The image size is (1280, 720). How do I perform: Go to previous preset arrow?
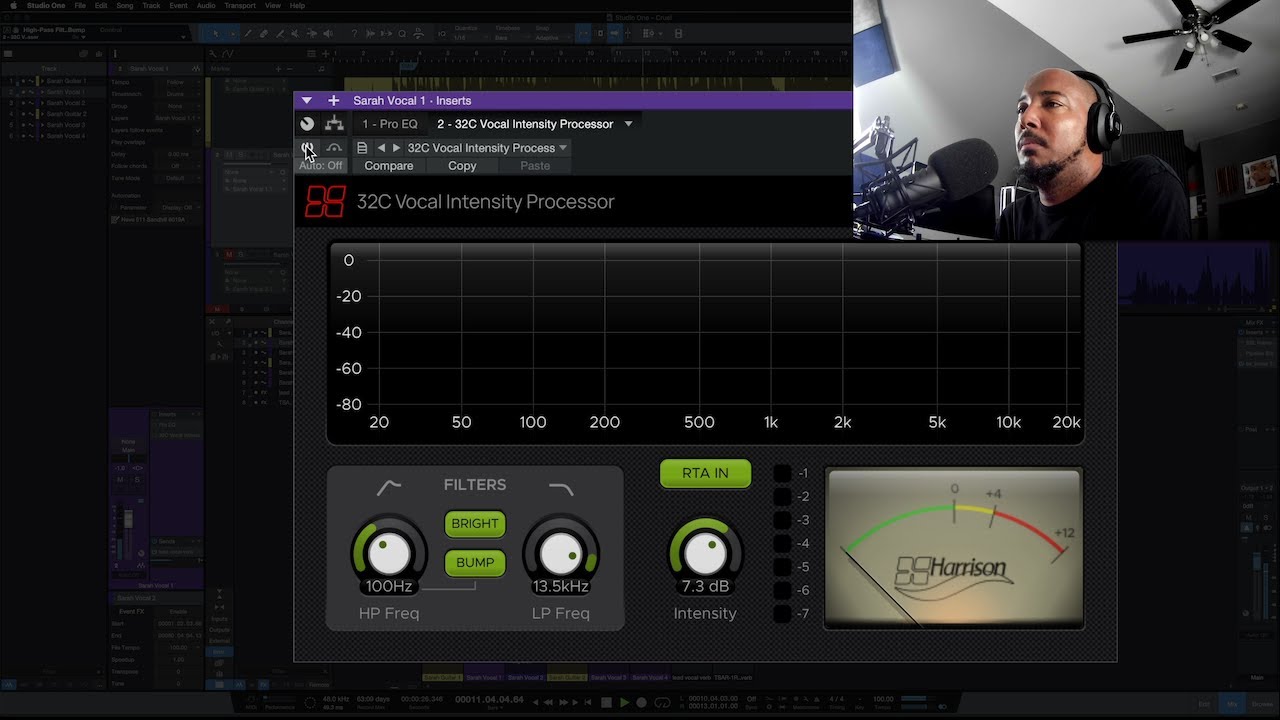point(381,148)
